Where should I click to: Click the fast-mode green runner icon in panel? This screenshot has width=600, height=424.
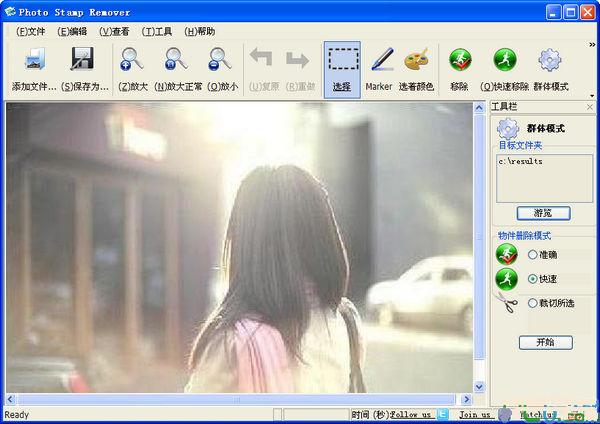pyautogui.click(x=507, y=279)
